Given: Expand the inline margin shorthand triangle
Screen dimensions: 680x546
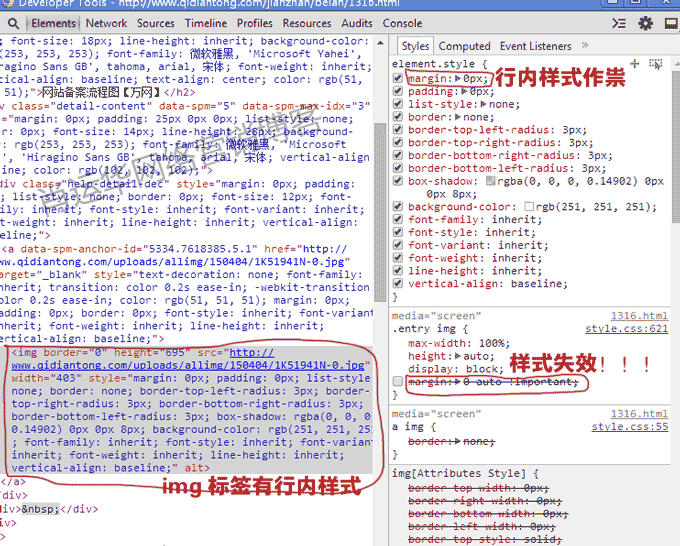Looking at the screenshot, I should (458, 78).
